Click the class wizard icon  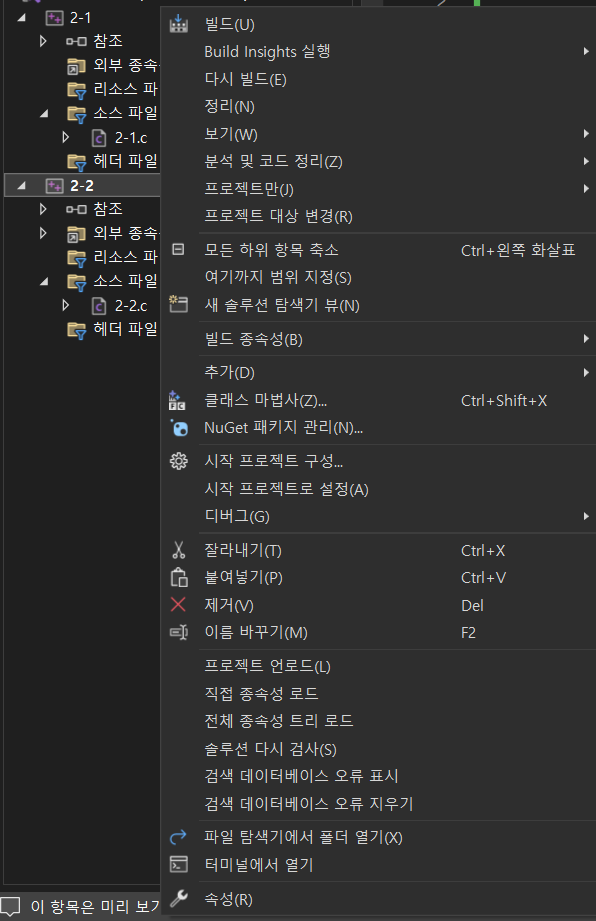click(177, 400)
